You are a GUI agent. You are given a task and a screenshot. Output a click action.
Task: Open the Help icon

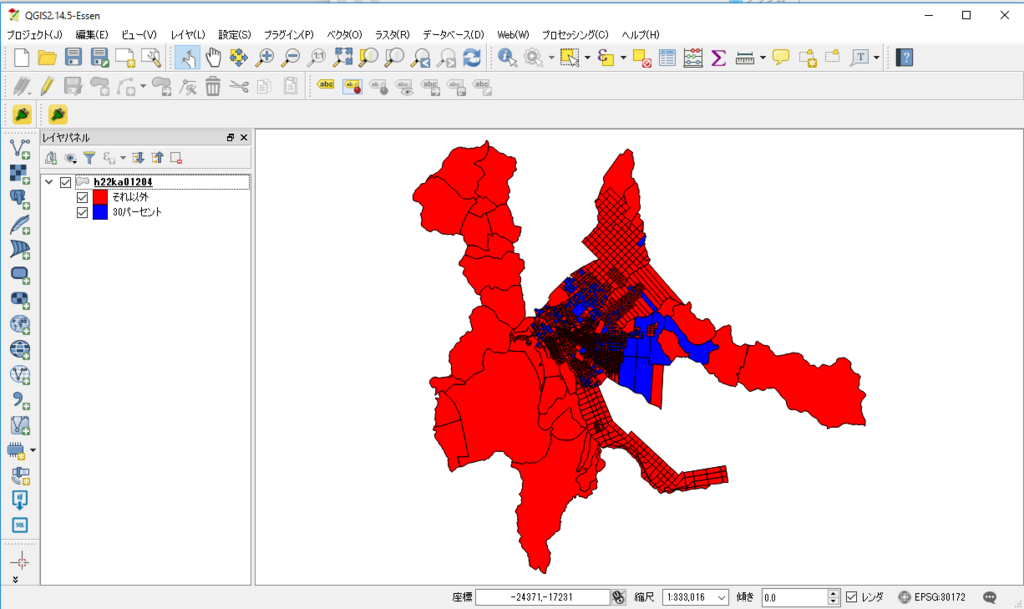[x=904, y=57]
